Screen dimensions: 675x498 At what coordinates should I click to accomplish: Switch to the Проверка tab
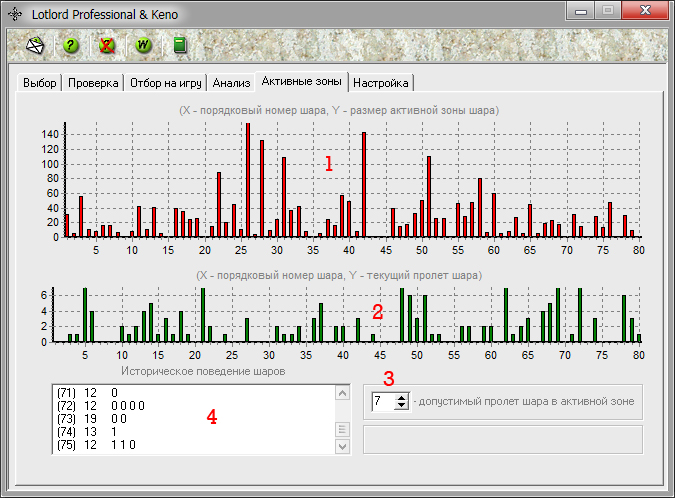pos(93,83)
